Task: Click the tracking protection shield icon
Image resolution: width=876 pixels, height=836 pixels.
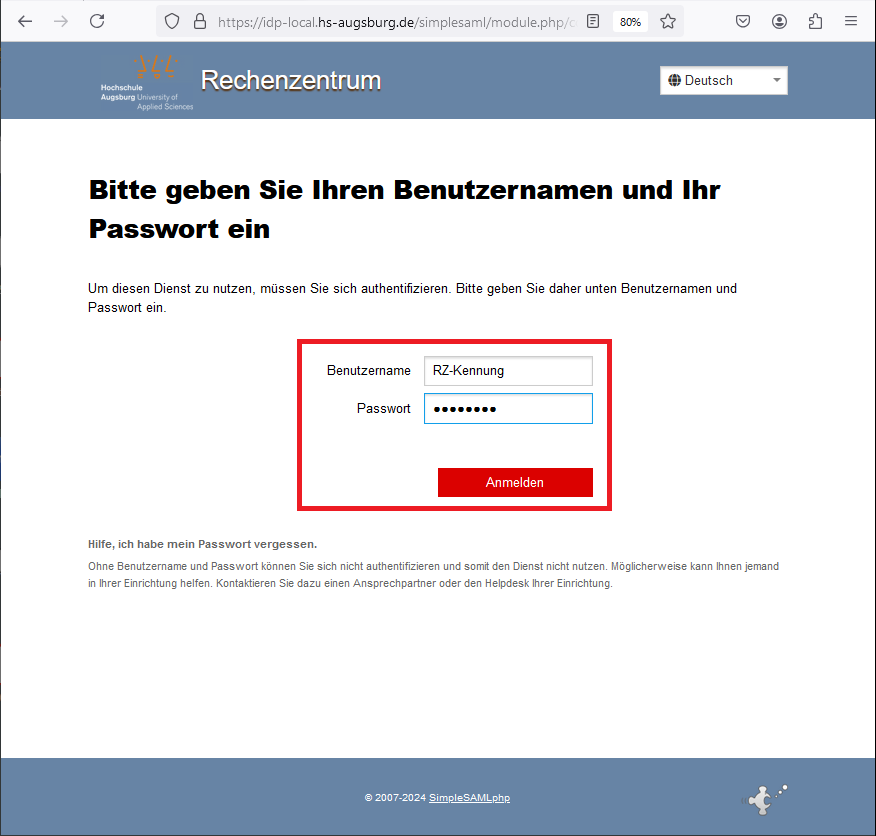Action: (171, 20)
